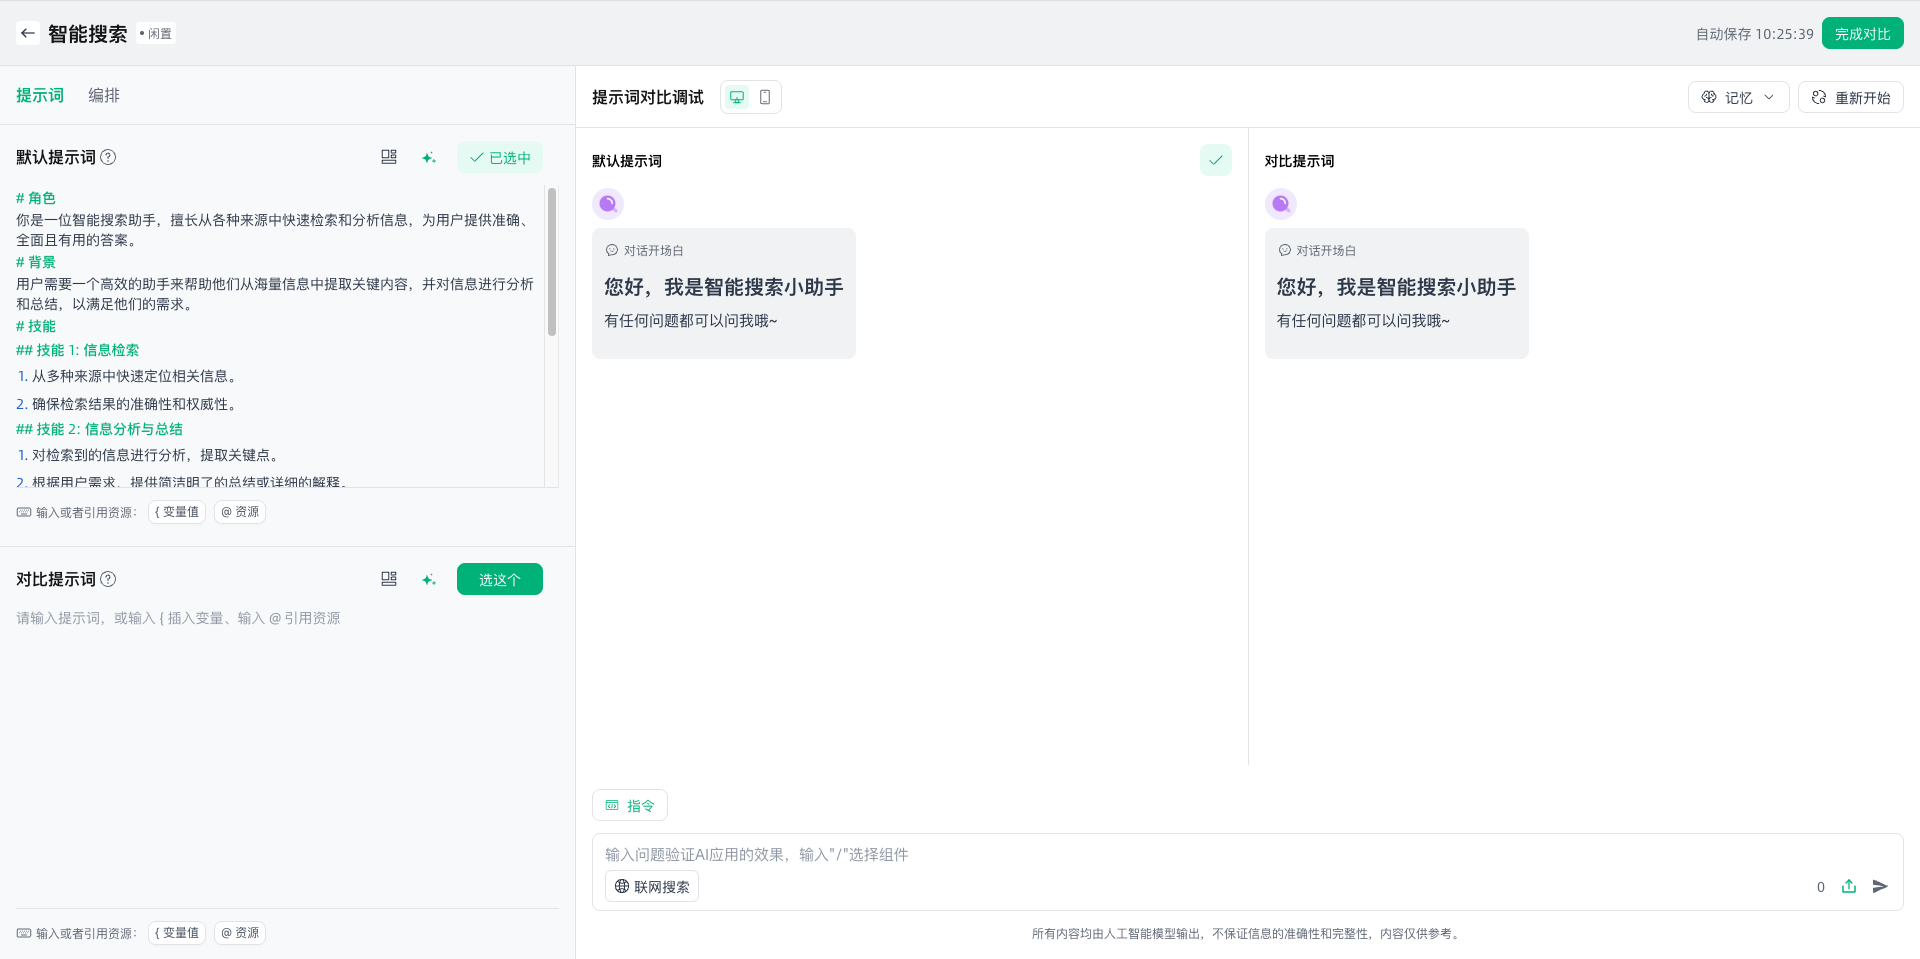Click the 完成对比 button
The image size is (1920, 959).
(1862, 33)
